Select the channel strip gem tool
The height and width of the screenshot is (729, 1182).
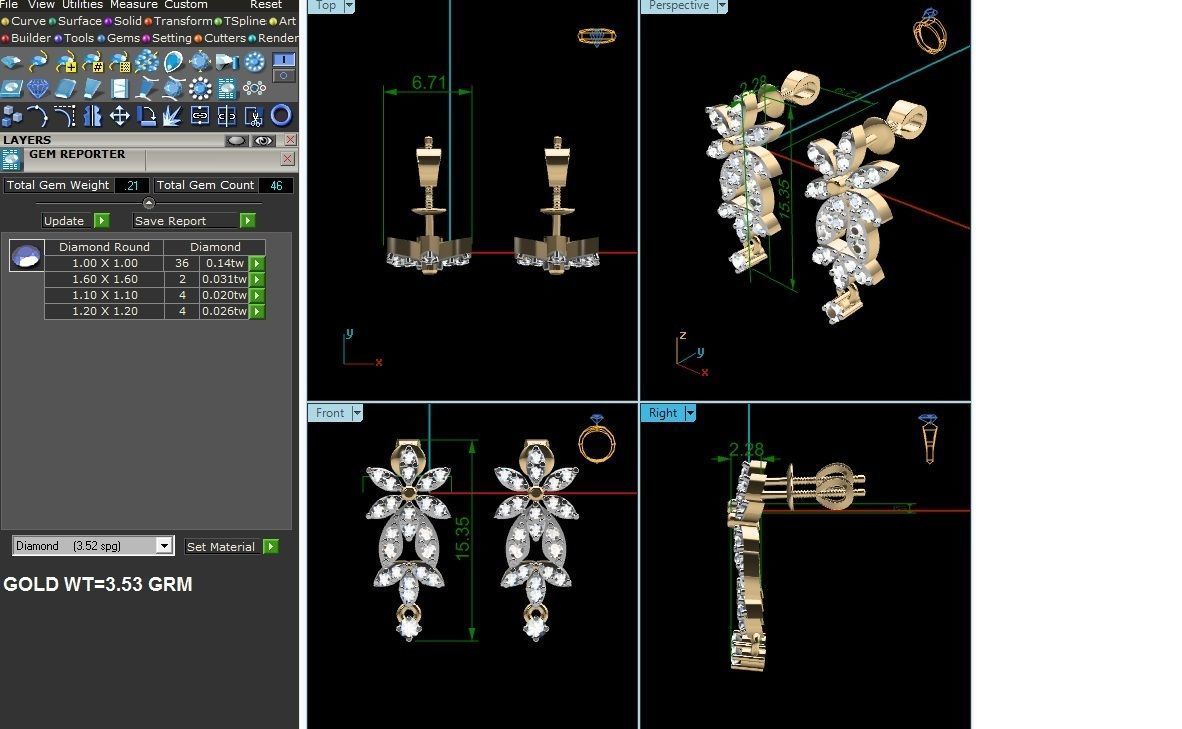click(119, 89)
